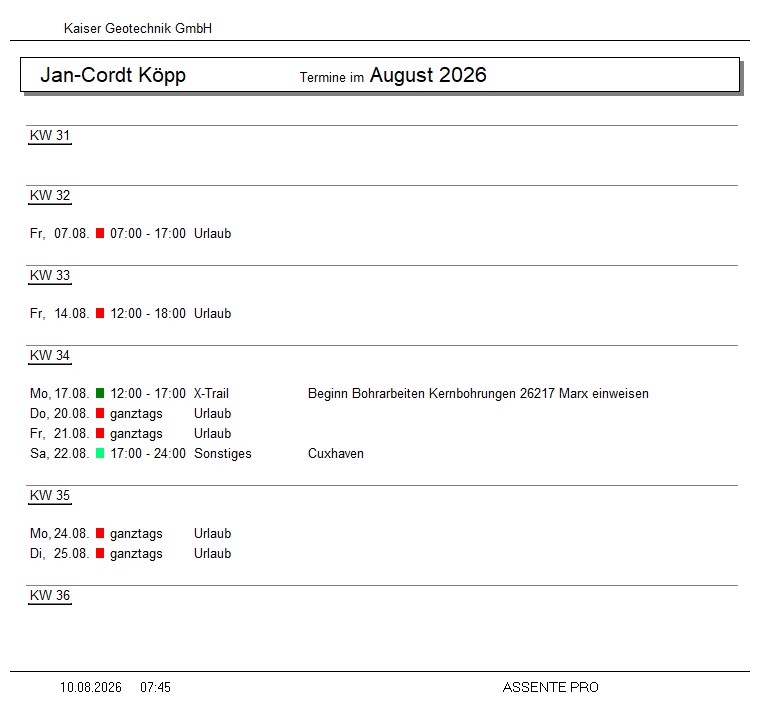The width and height of the screenshot is (780, 711).
Task: Click the date Fr, 21.08.
Action: pos(60,433)
